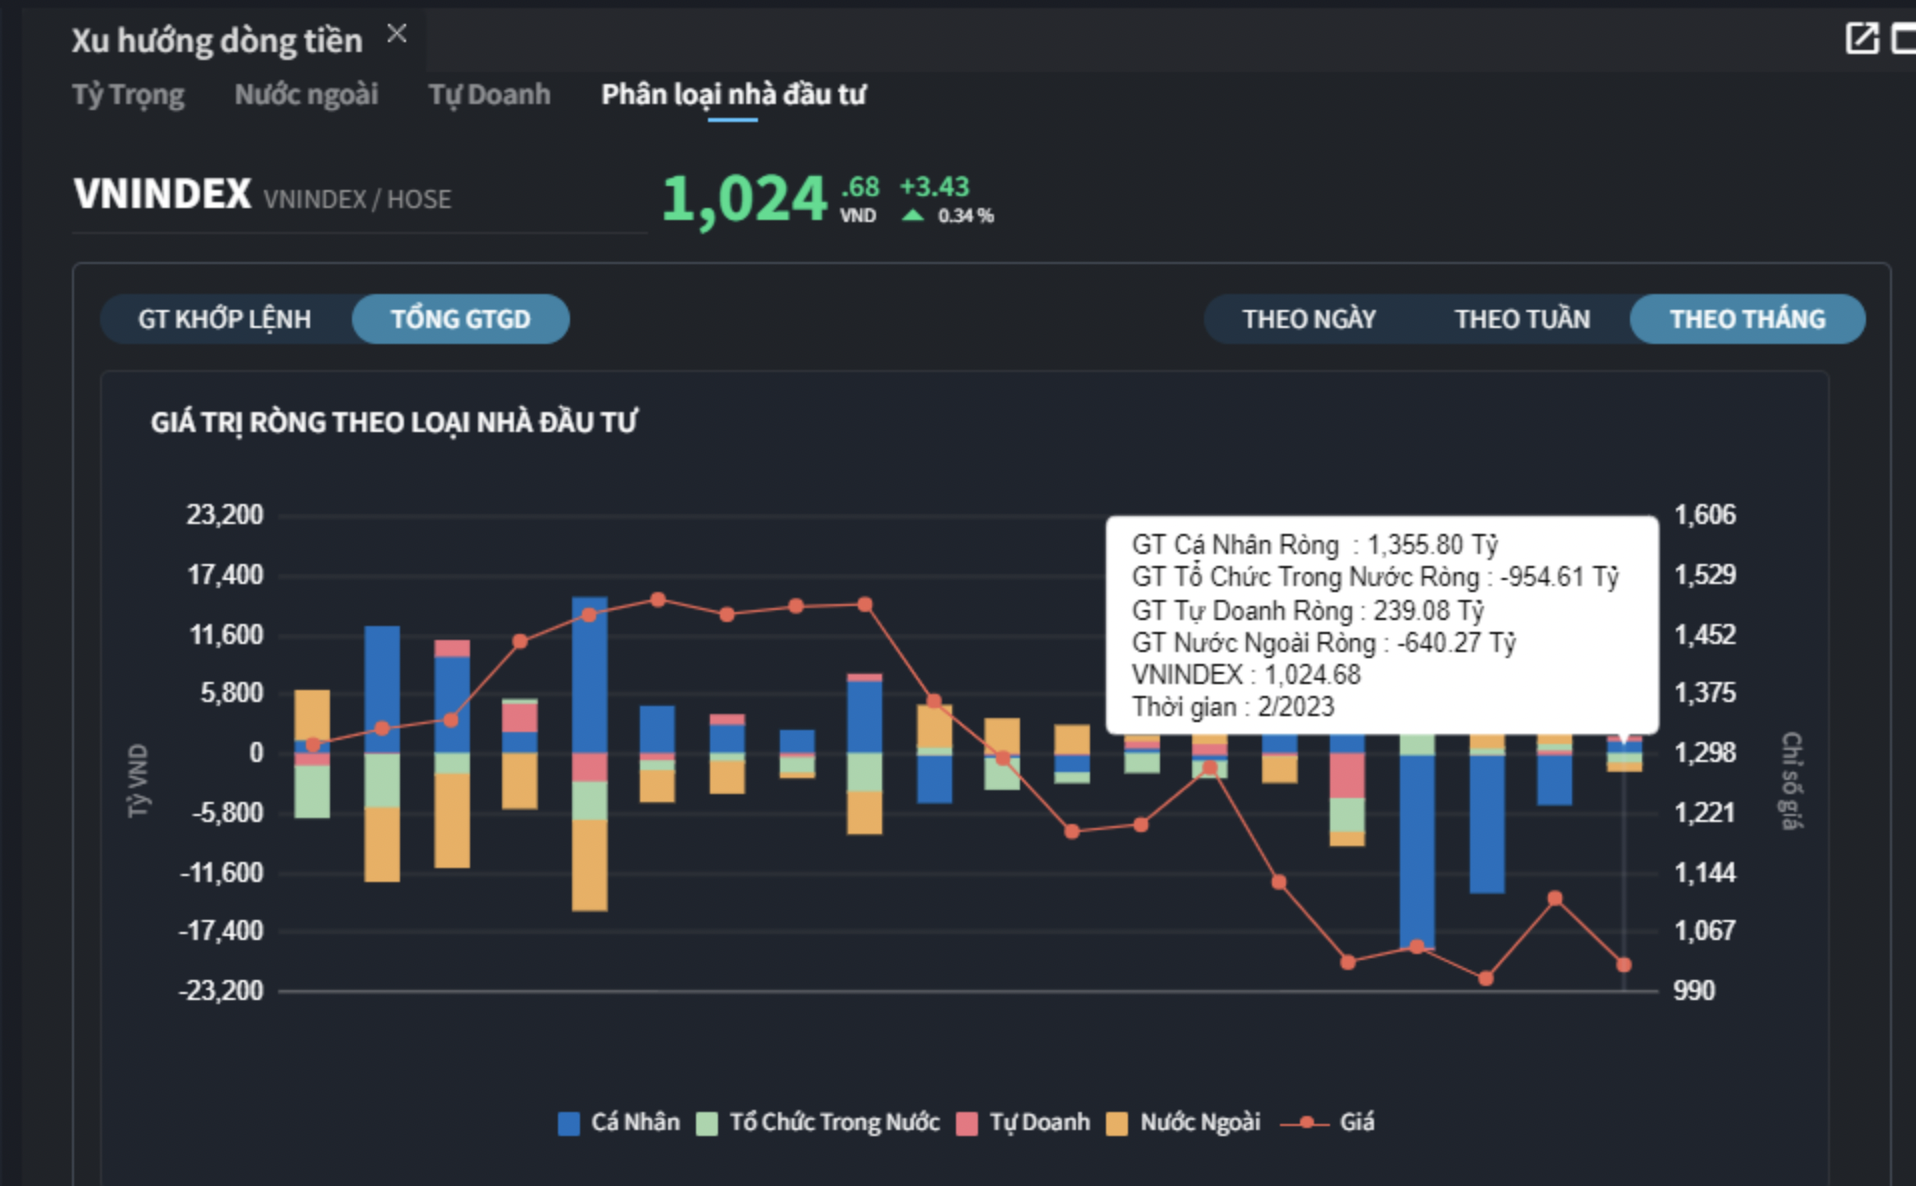
Task: Open the Nước ngoài tab
Action: [306, 95]
